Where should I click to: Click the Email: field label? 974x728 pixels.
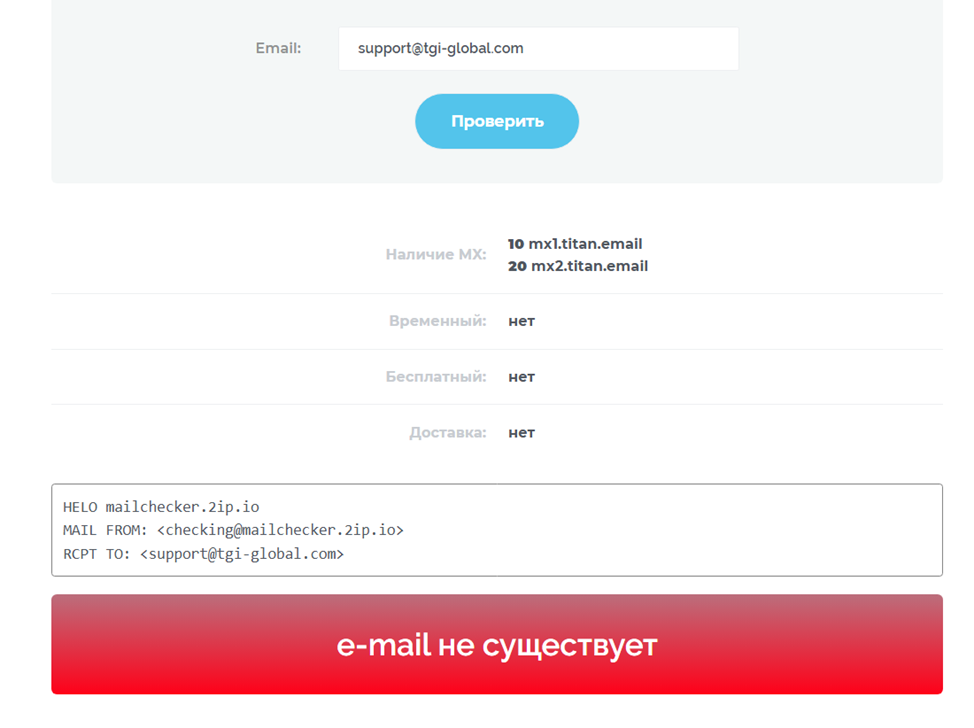click(278, 48)
